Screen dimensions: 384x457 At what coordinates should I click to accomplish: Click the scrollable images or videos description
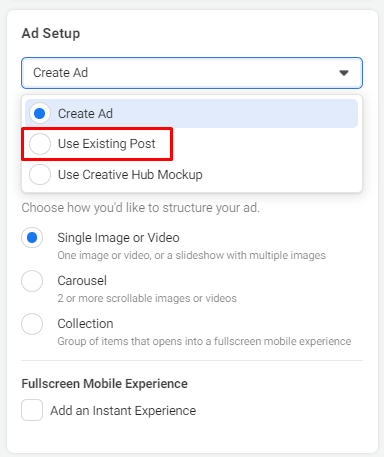click(147, 298)
